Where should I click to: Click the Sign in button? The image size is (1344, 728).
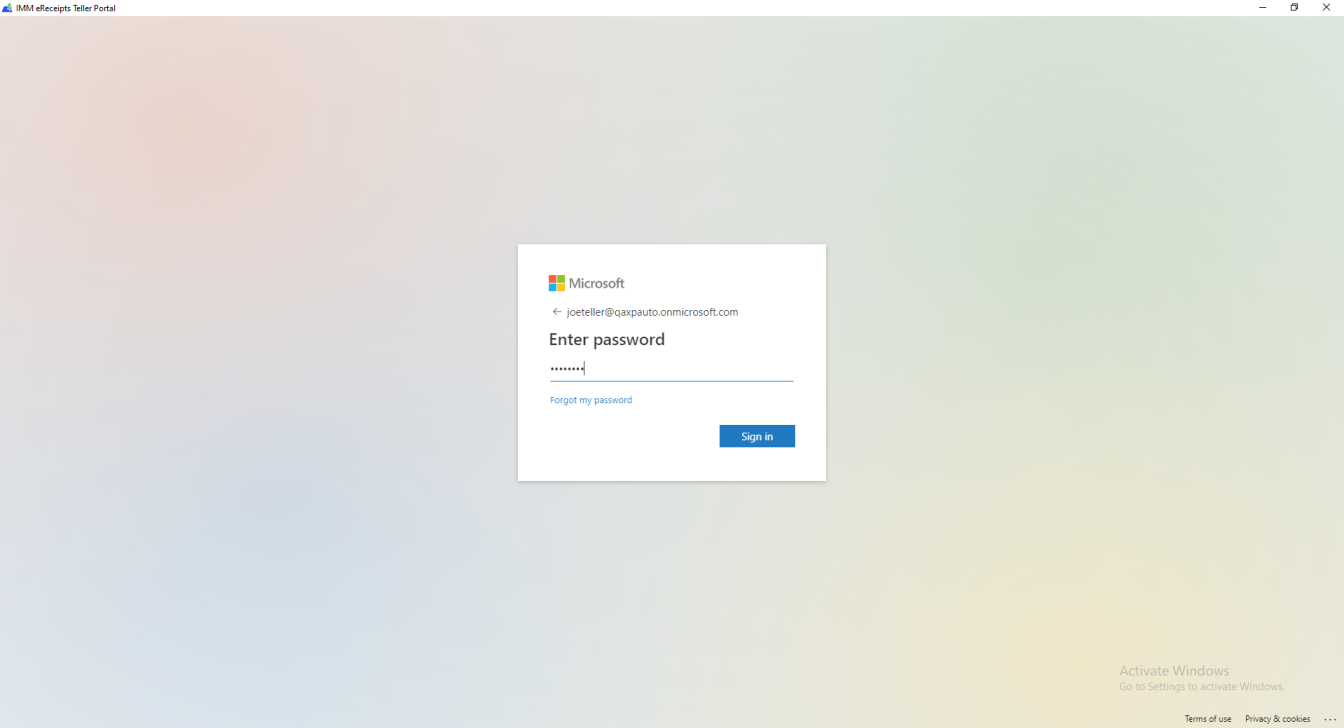click(757, 436)
